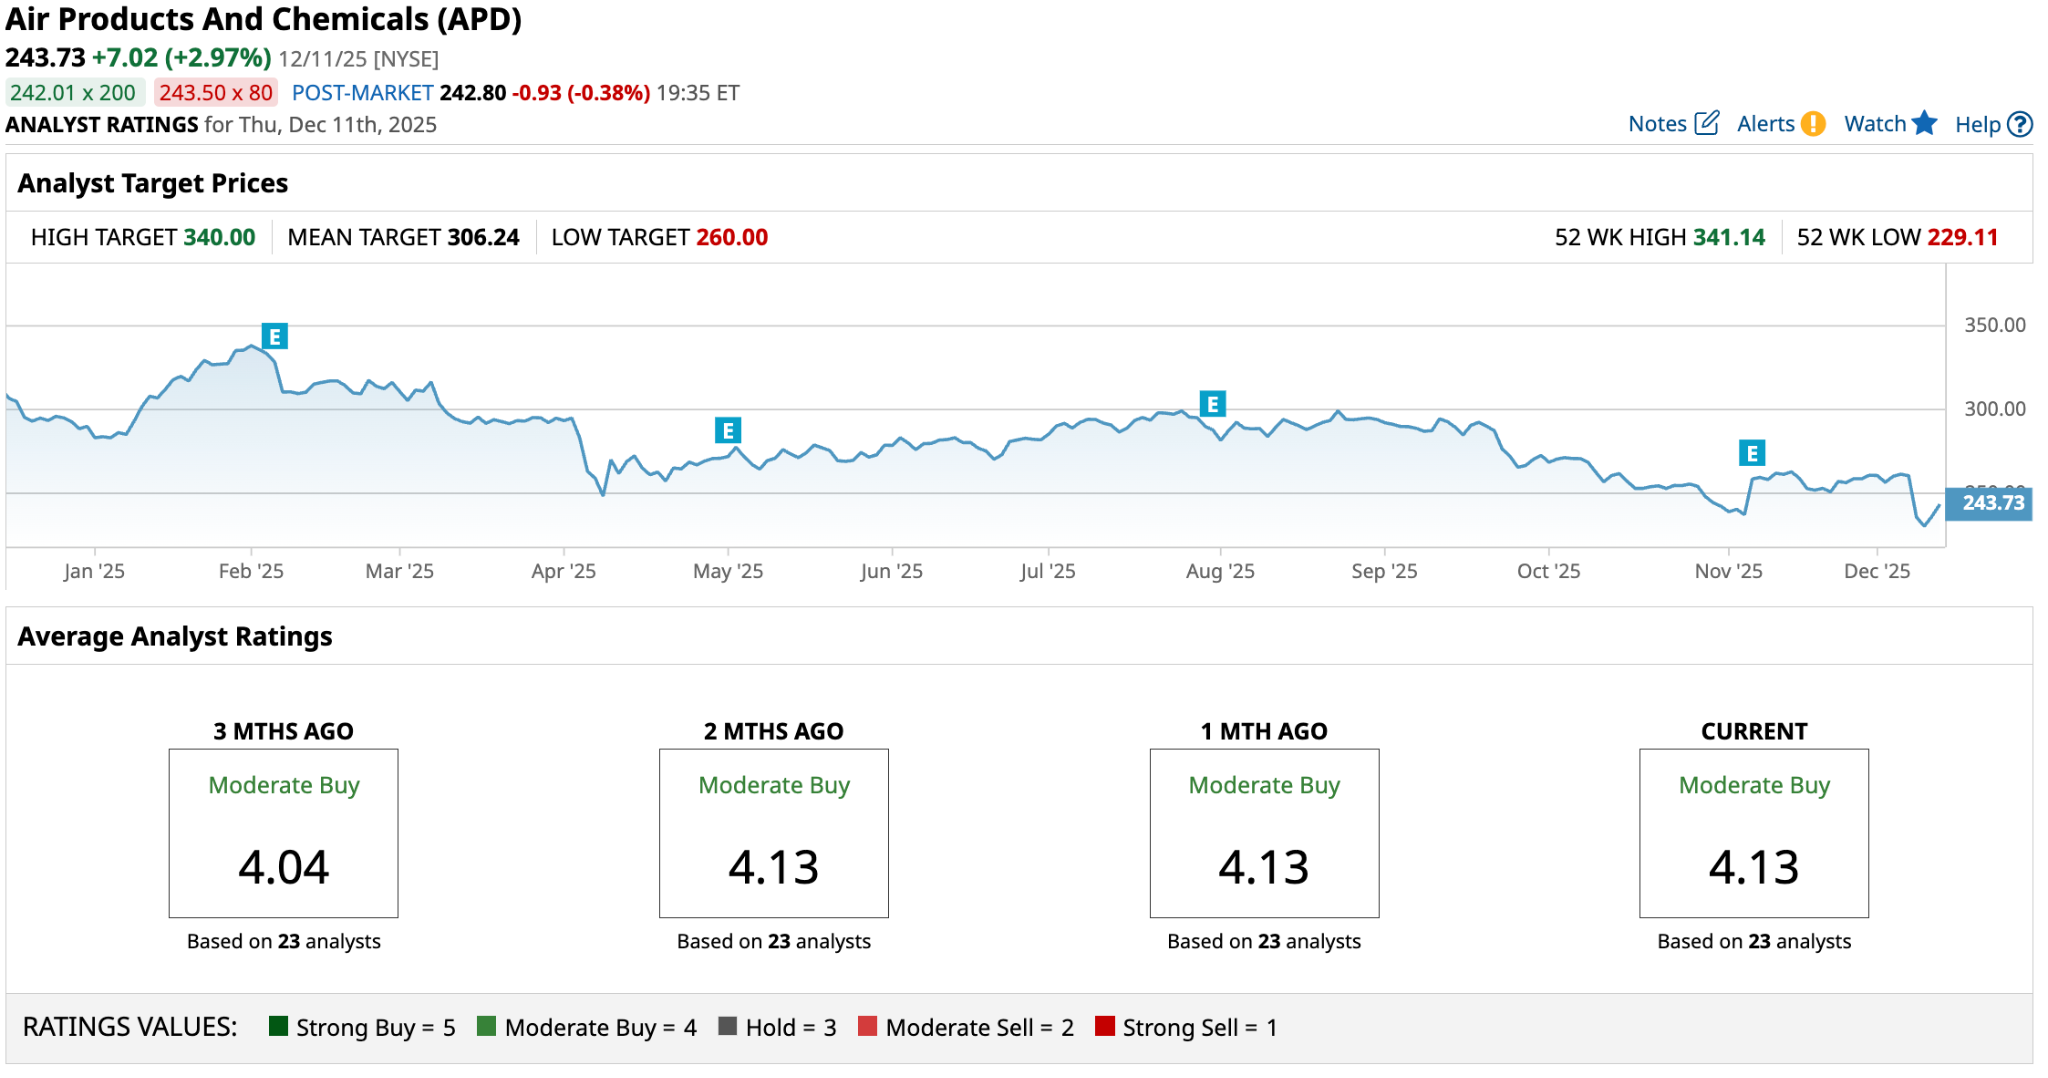Click the 243.73 current price chart label
The image size is (2048, 1078).
(x=1991, y=503)
